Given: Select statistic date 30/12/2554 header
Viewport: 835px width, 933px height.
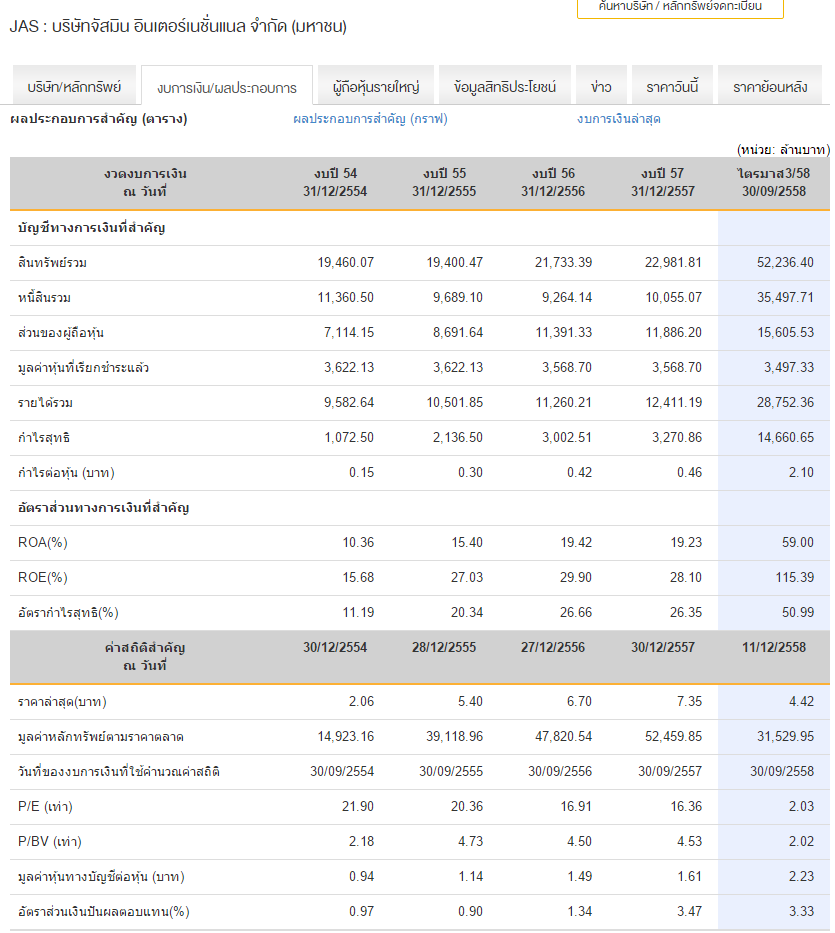Looking at the screenshot, I should pyautogui.click(x=335, y=647).
